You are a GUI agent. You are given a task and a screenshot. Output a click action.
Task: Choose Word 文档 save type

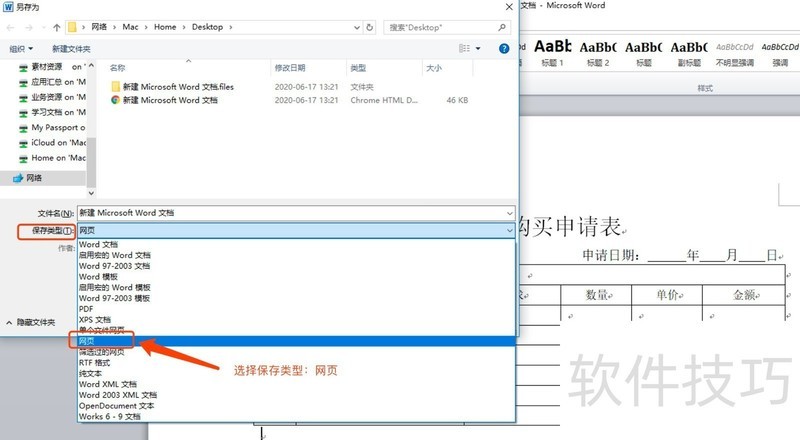coord(296,245)
